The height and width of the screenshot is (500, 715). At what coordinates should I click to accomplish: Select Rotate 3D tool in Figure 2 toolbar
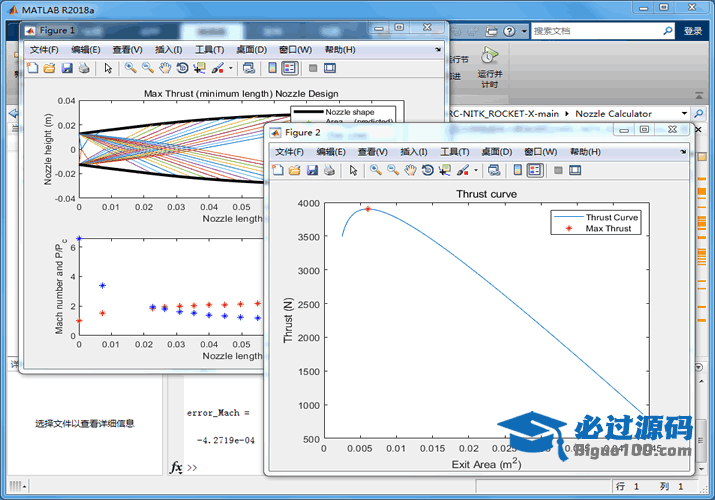[x=428, y=170]
